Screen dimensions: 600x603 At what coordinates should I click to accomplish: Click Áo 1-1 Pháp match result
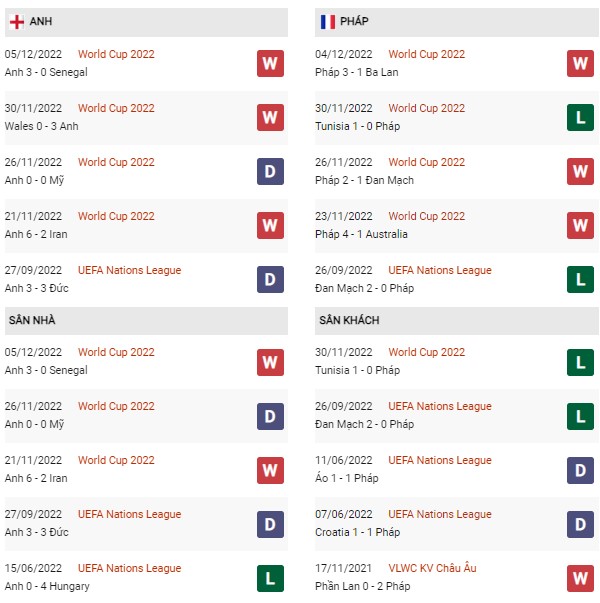point(348,478)
